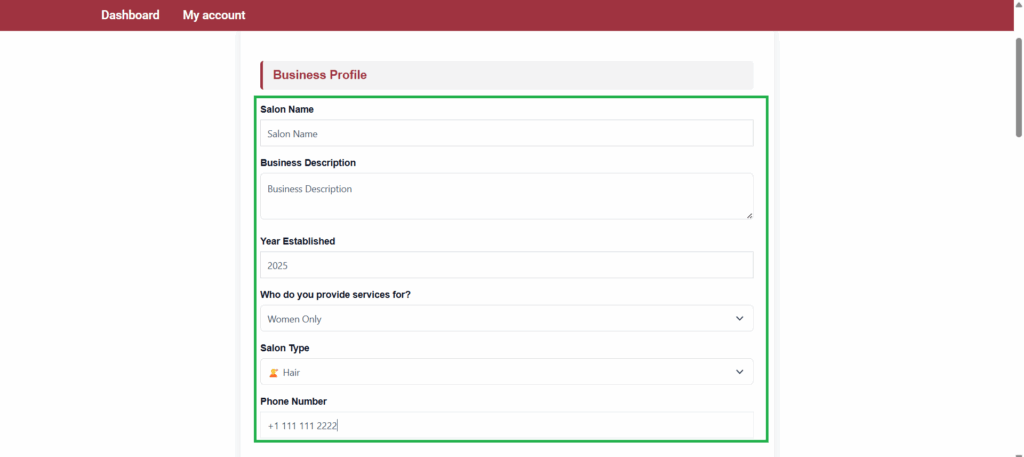Click the page vertical scrollbar thumb
1024x457 pixels.
[1019, 87]
